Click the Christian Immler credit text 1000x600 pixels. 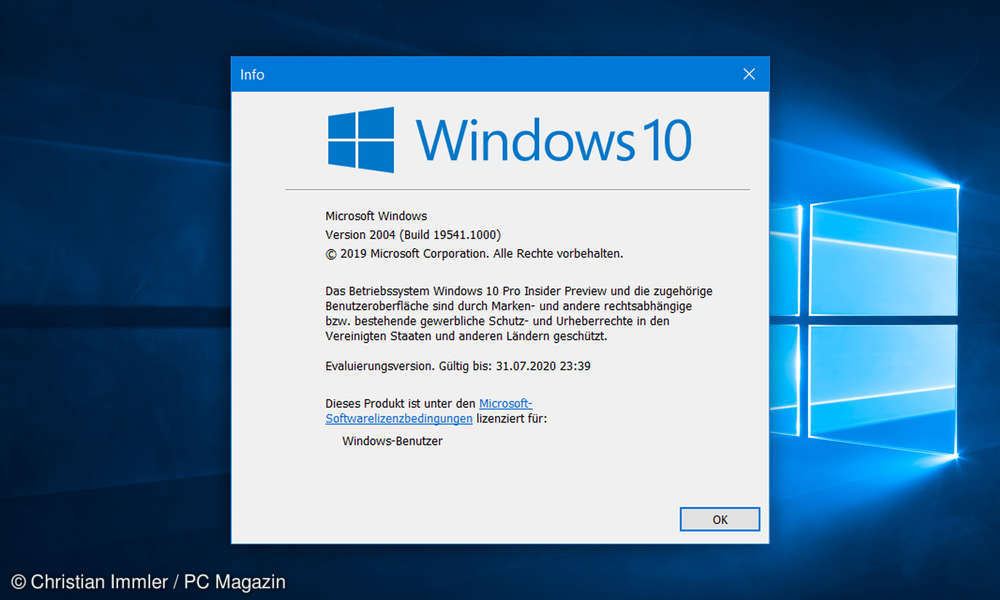(147, 581)
